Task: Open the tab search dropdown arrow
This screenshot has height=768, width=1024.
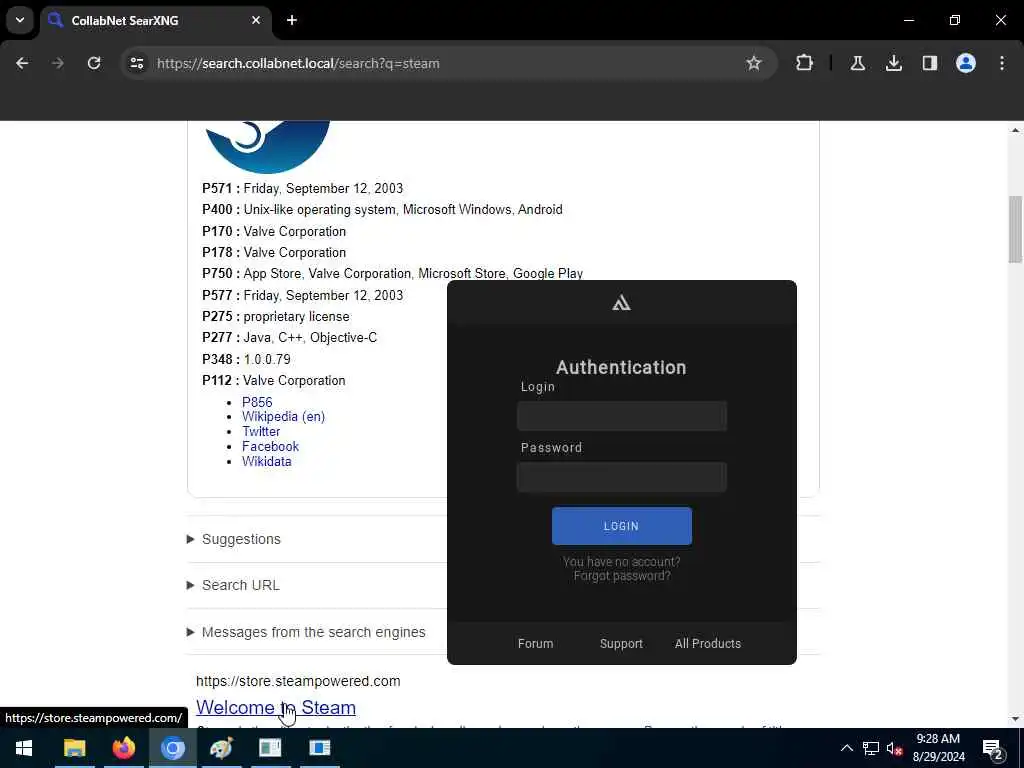Action: click(x=20, y=20)
